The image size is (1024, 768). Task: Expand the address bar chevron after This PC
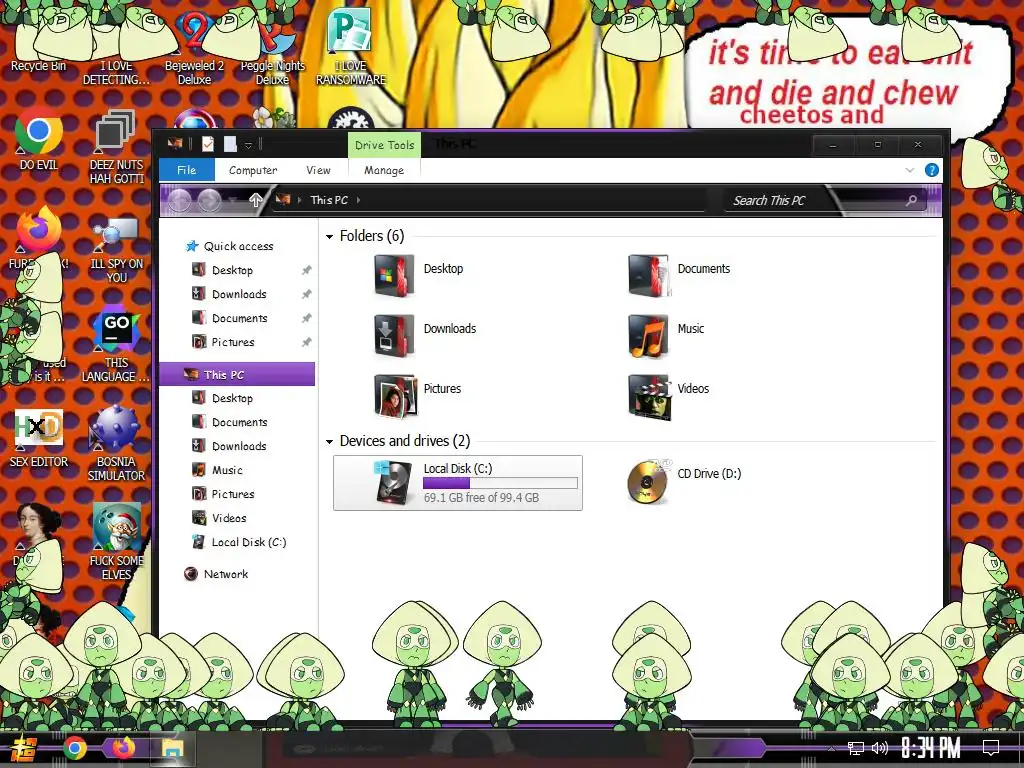pos(359,200)
